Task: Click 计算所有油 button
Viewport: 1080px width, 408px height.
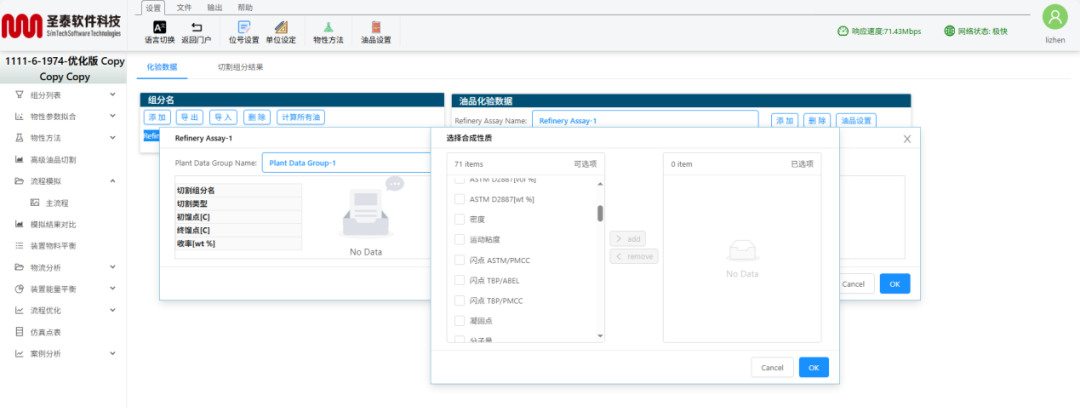Action: point(301,117)
